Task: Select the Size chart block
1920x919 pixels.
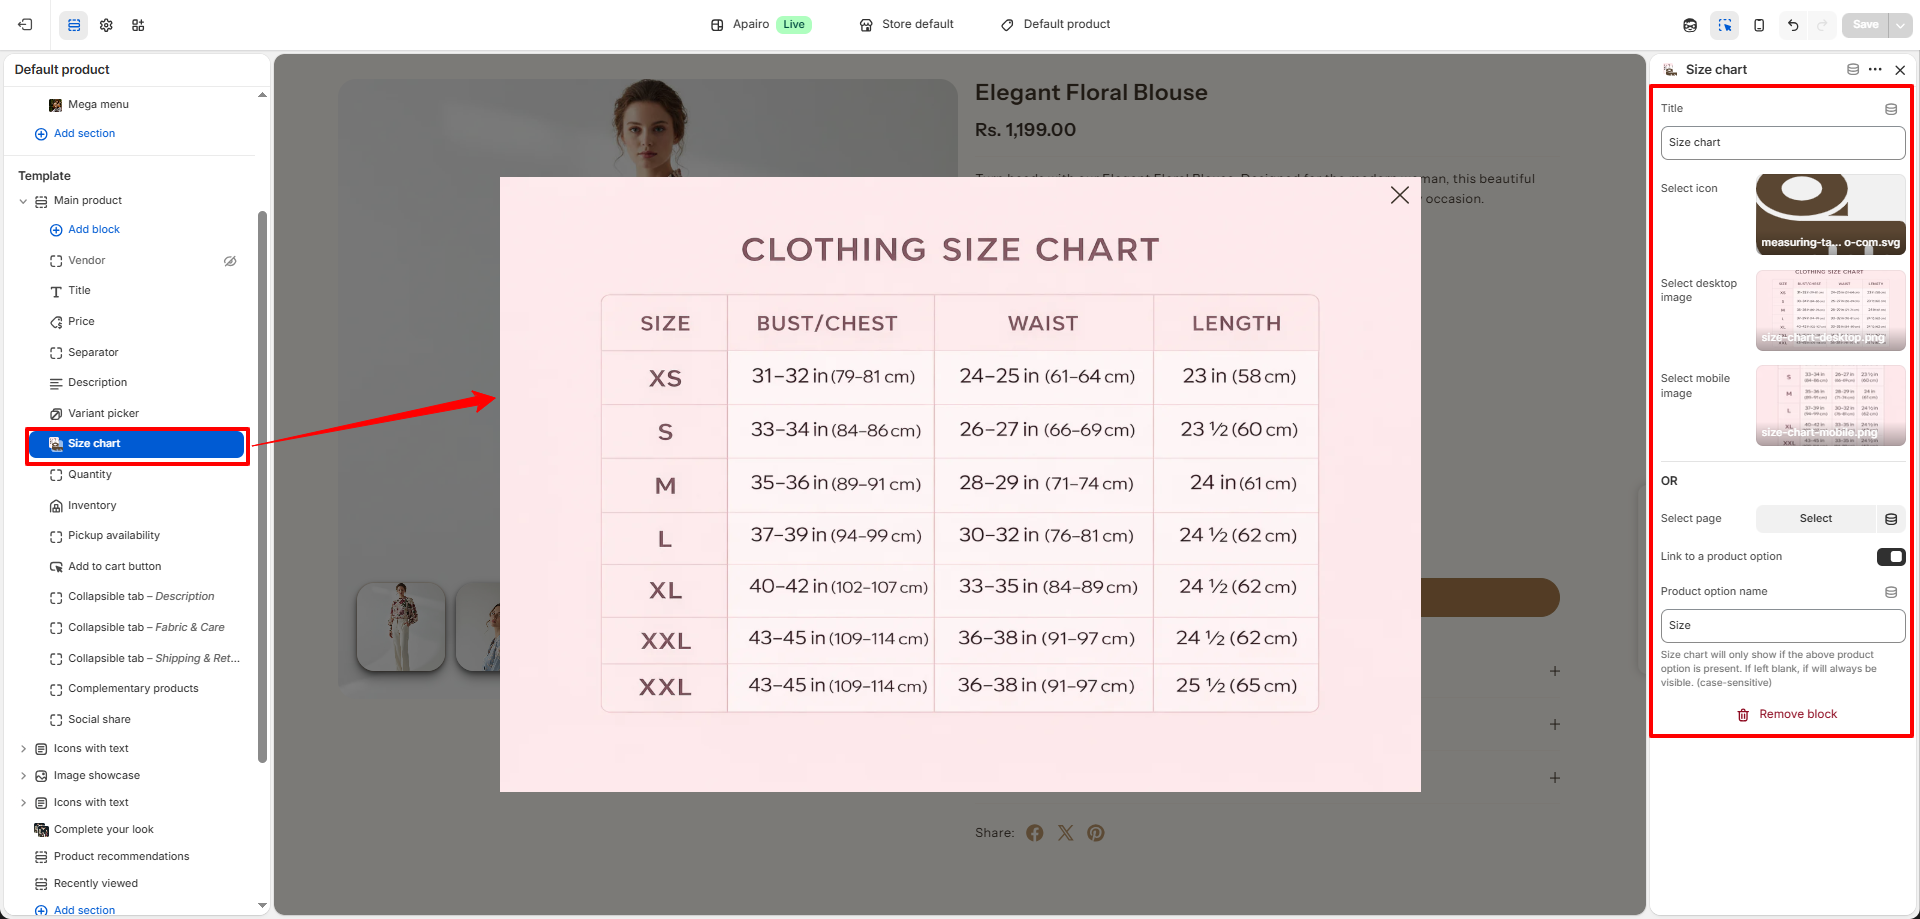Action: [x=137, y=444]
